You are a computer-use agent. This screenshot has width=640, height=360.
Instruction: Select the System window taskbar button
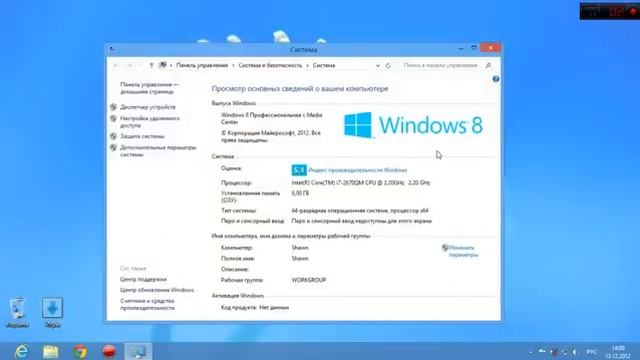point(138,351)
